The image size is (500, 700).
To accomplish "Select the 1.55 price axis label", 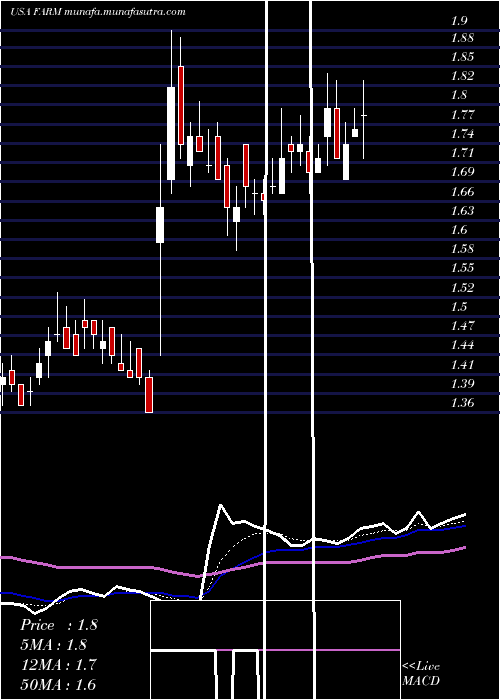I will pos(462,268).
